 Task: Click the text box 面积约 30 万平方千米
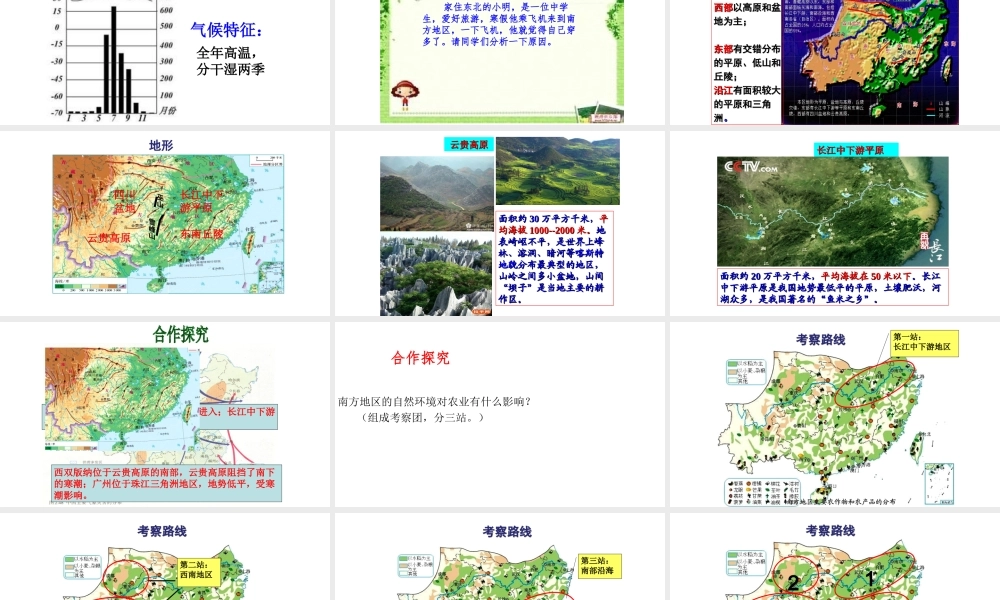[554, 258]
